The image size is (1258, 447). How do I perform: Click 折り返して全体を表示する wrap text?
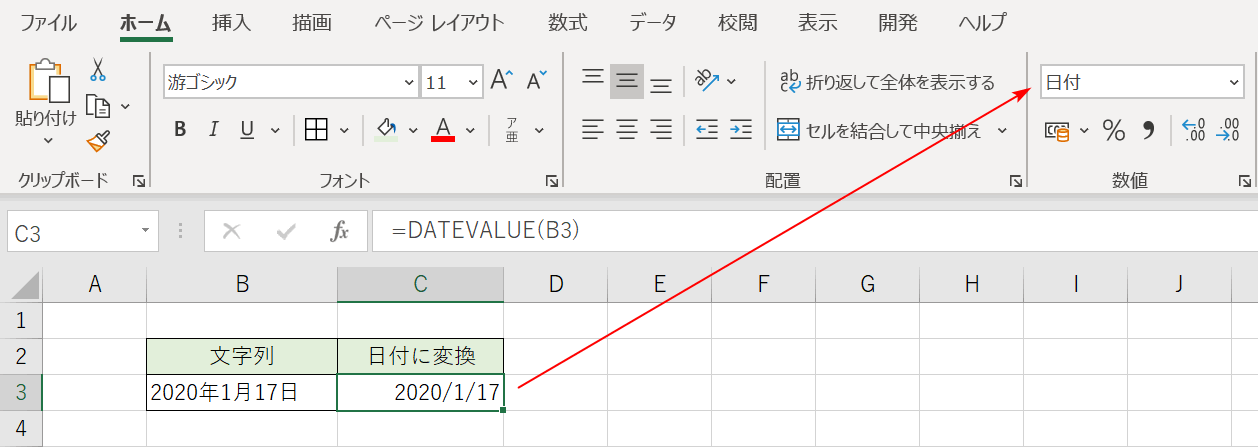tap(887, 82)
